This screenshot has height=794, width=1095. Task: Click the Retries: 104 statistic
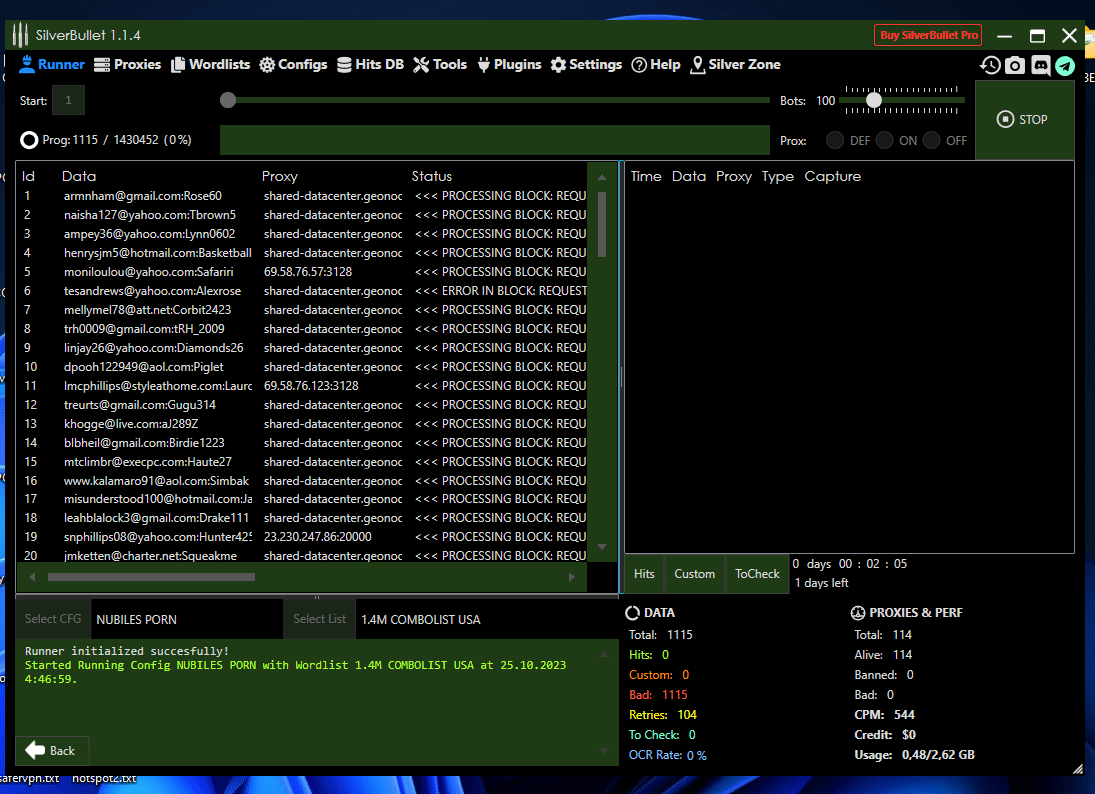coord(663,714)
